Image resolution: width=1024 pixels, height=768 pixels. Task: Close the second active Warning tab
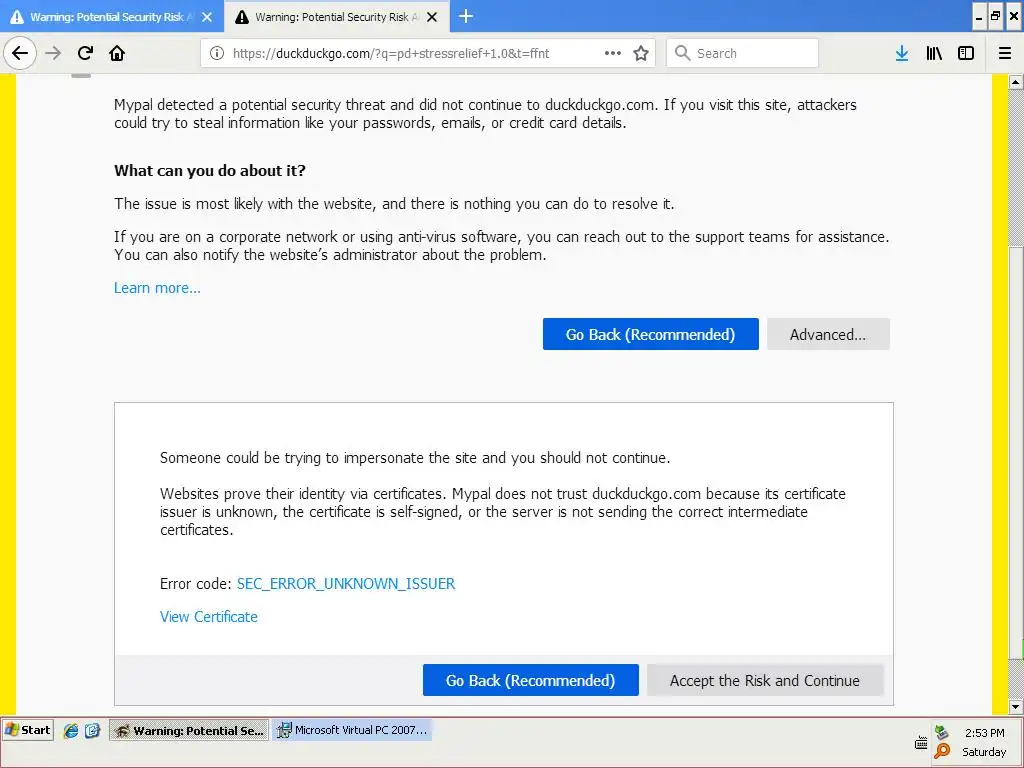click(x=432, y=17)
